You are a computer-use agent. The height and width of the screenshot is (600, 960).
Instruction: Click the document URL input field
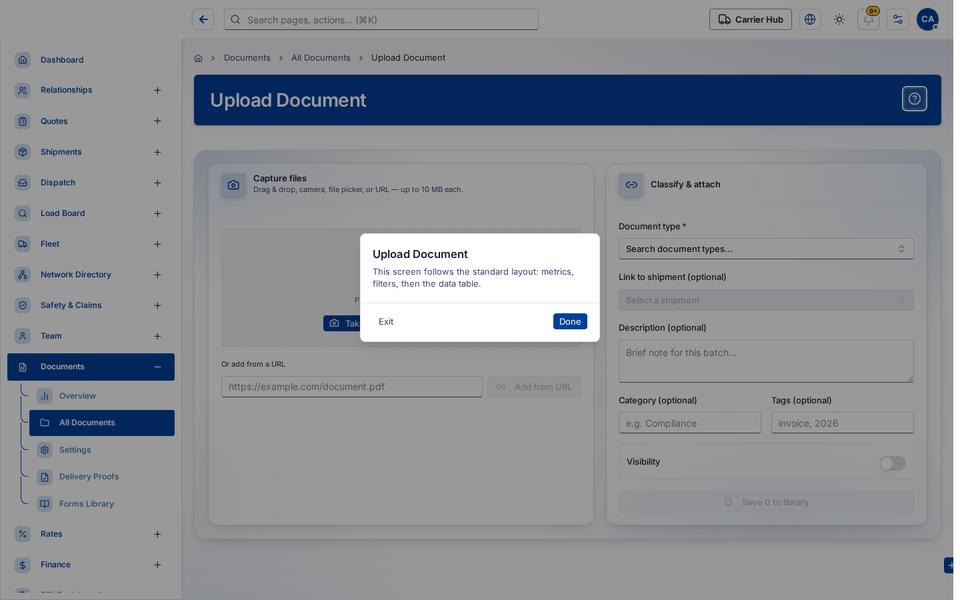pyautogui.click(x=351, y=387)
